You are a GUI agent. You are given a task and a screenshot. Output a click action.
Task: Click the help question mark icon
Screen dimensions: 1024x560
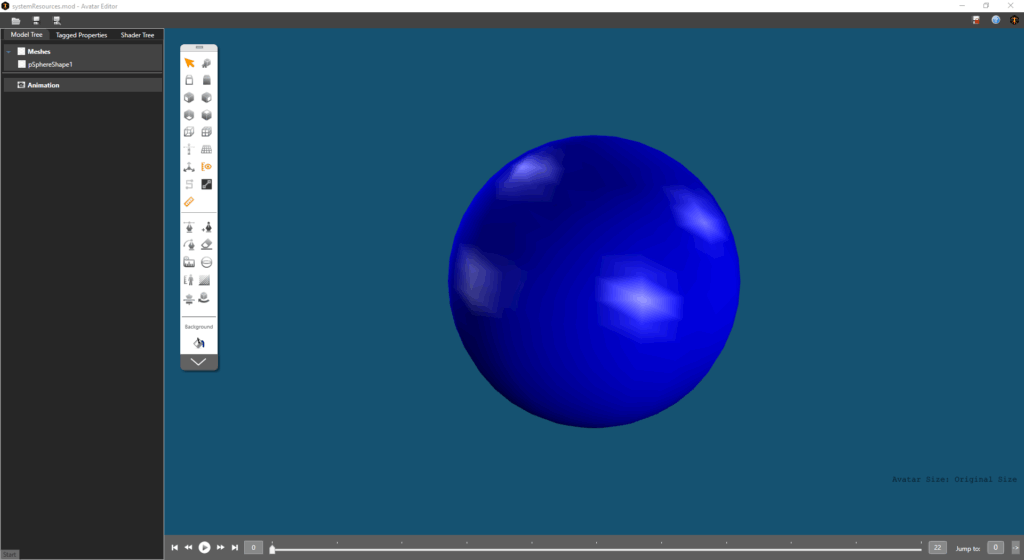coord(995,20)
